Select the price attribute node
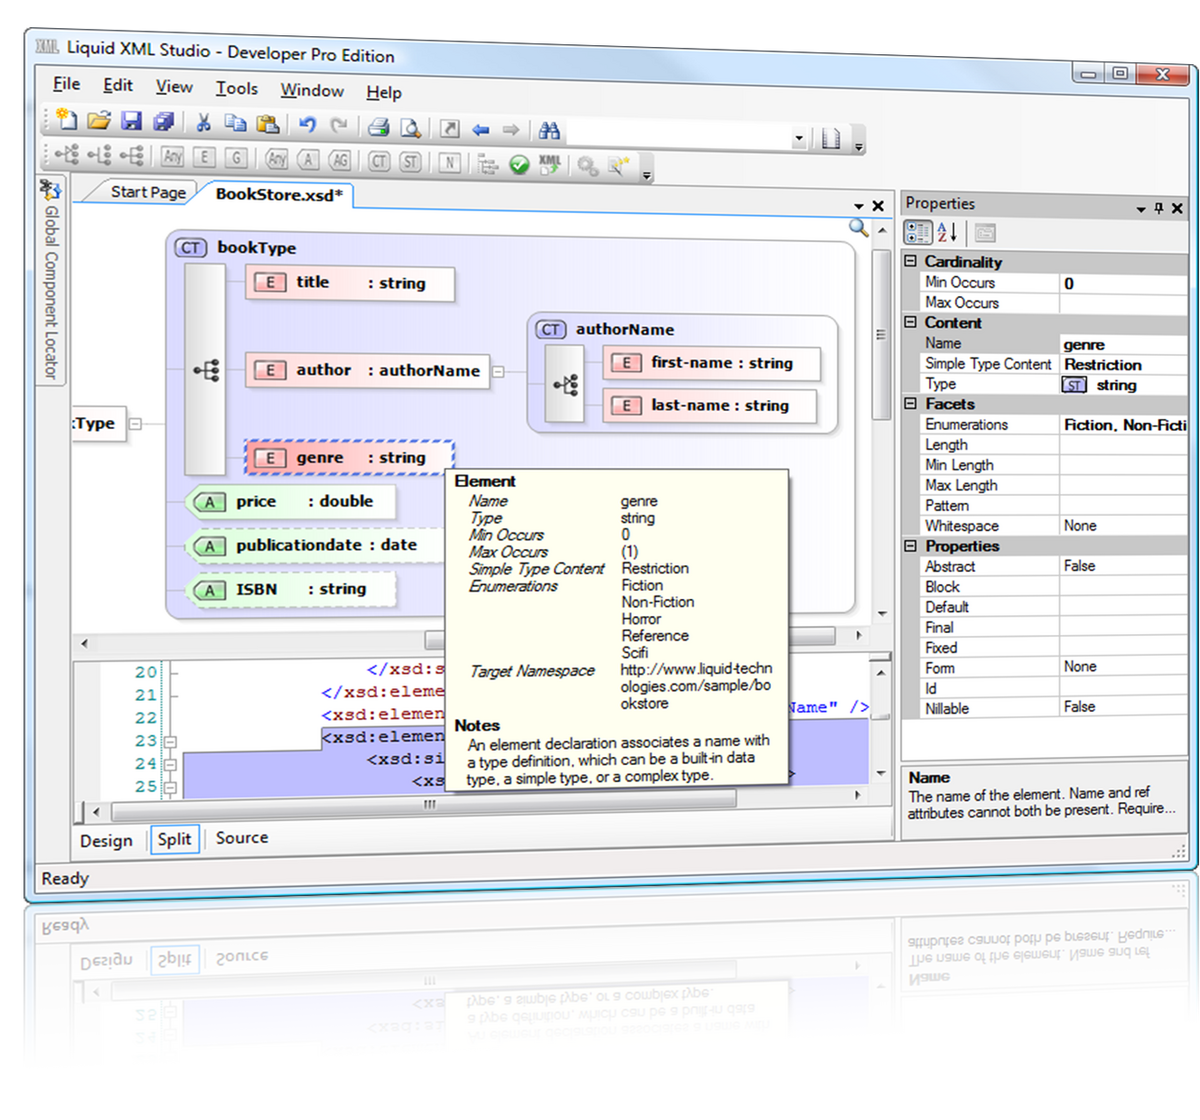This screenshot has width=1200, height=1120. [291, 502]
